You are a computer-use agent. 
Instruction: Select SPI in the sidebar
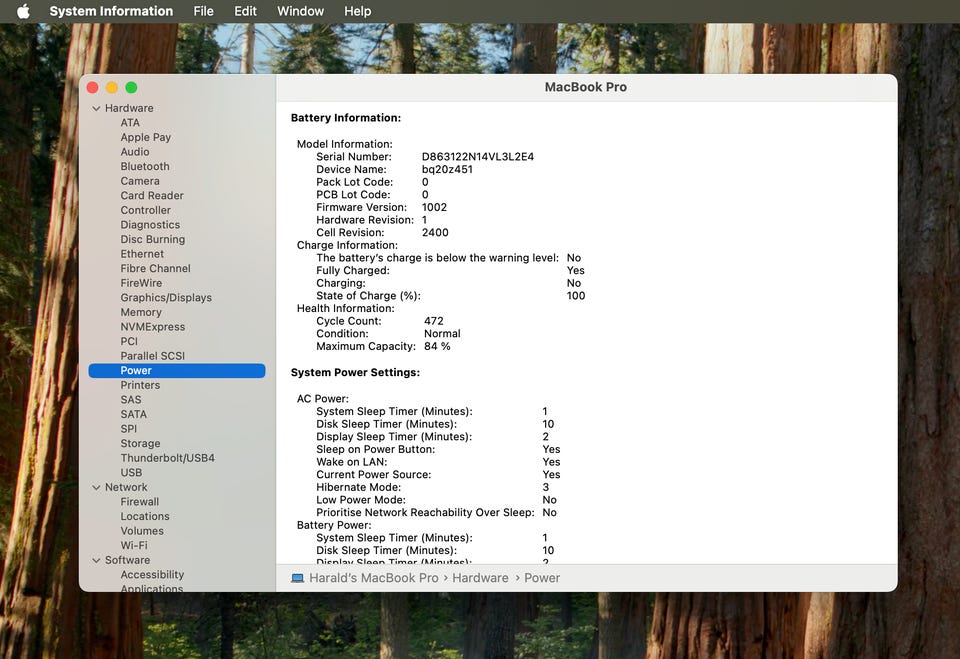tap(129, 429)
